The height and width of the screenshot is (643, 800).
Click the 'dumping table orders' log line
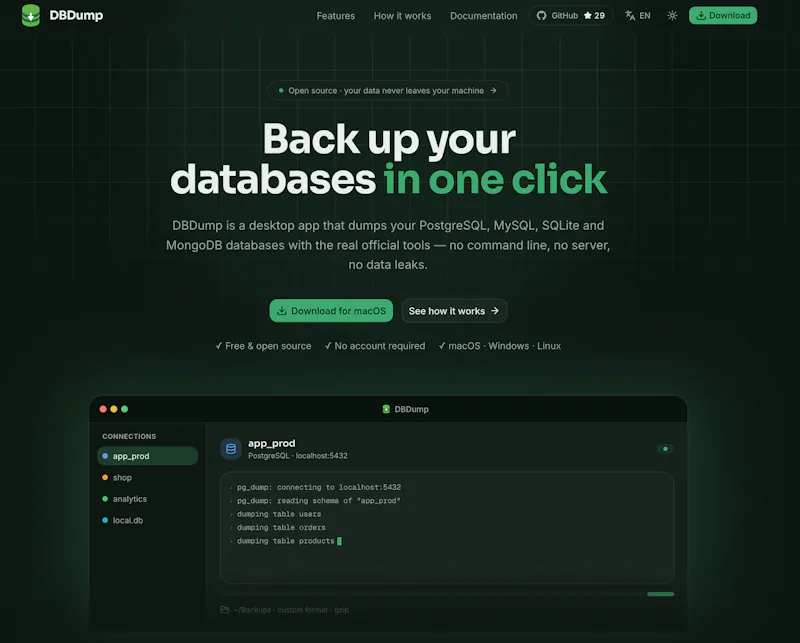click(x=281, y=527)
